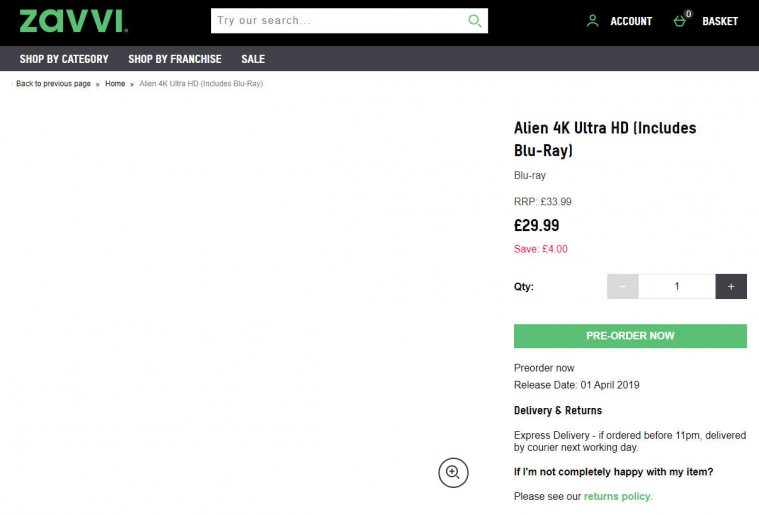Viewport: 759px width, 515px height.
Task: Increase quantity with plus button
Action: [731, 287]
